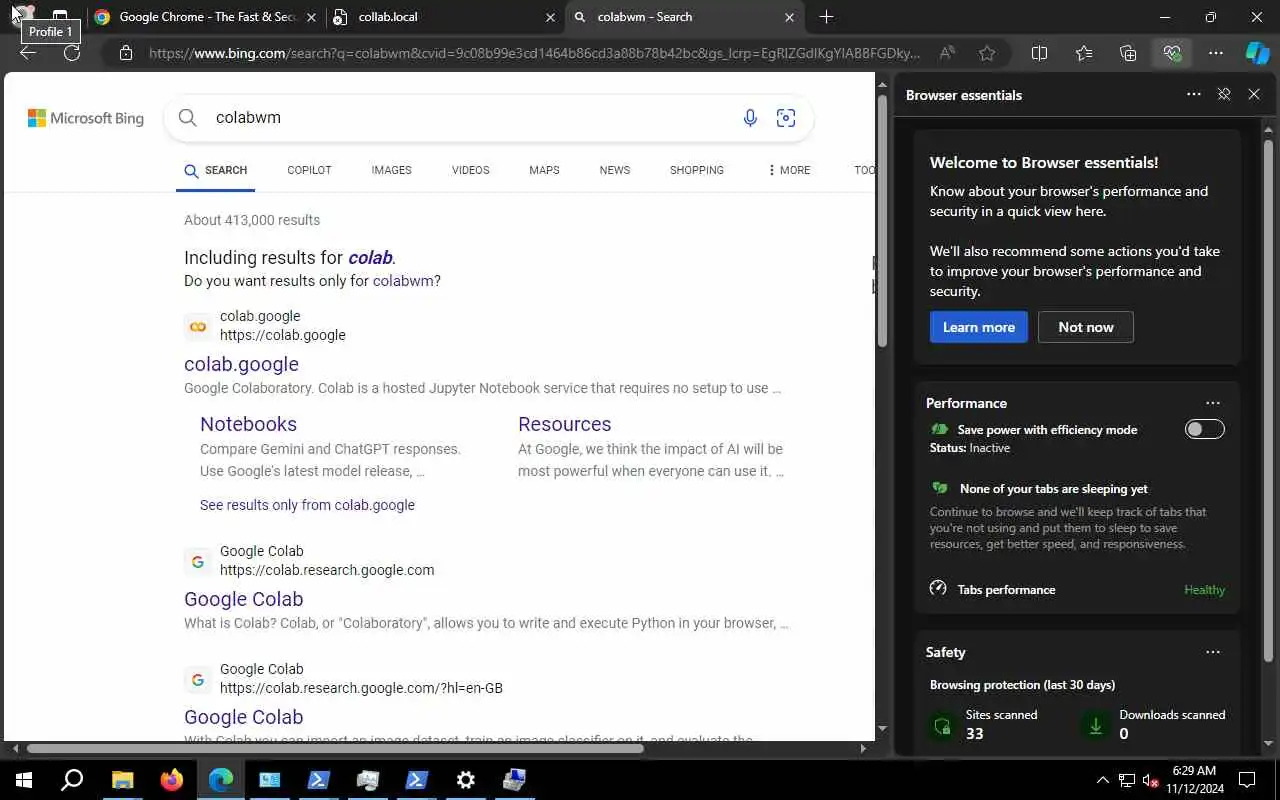Click the page vertical scrollbar thumb
The height and width of the screenshot is (800, 1280).
[882, 220]
